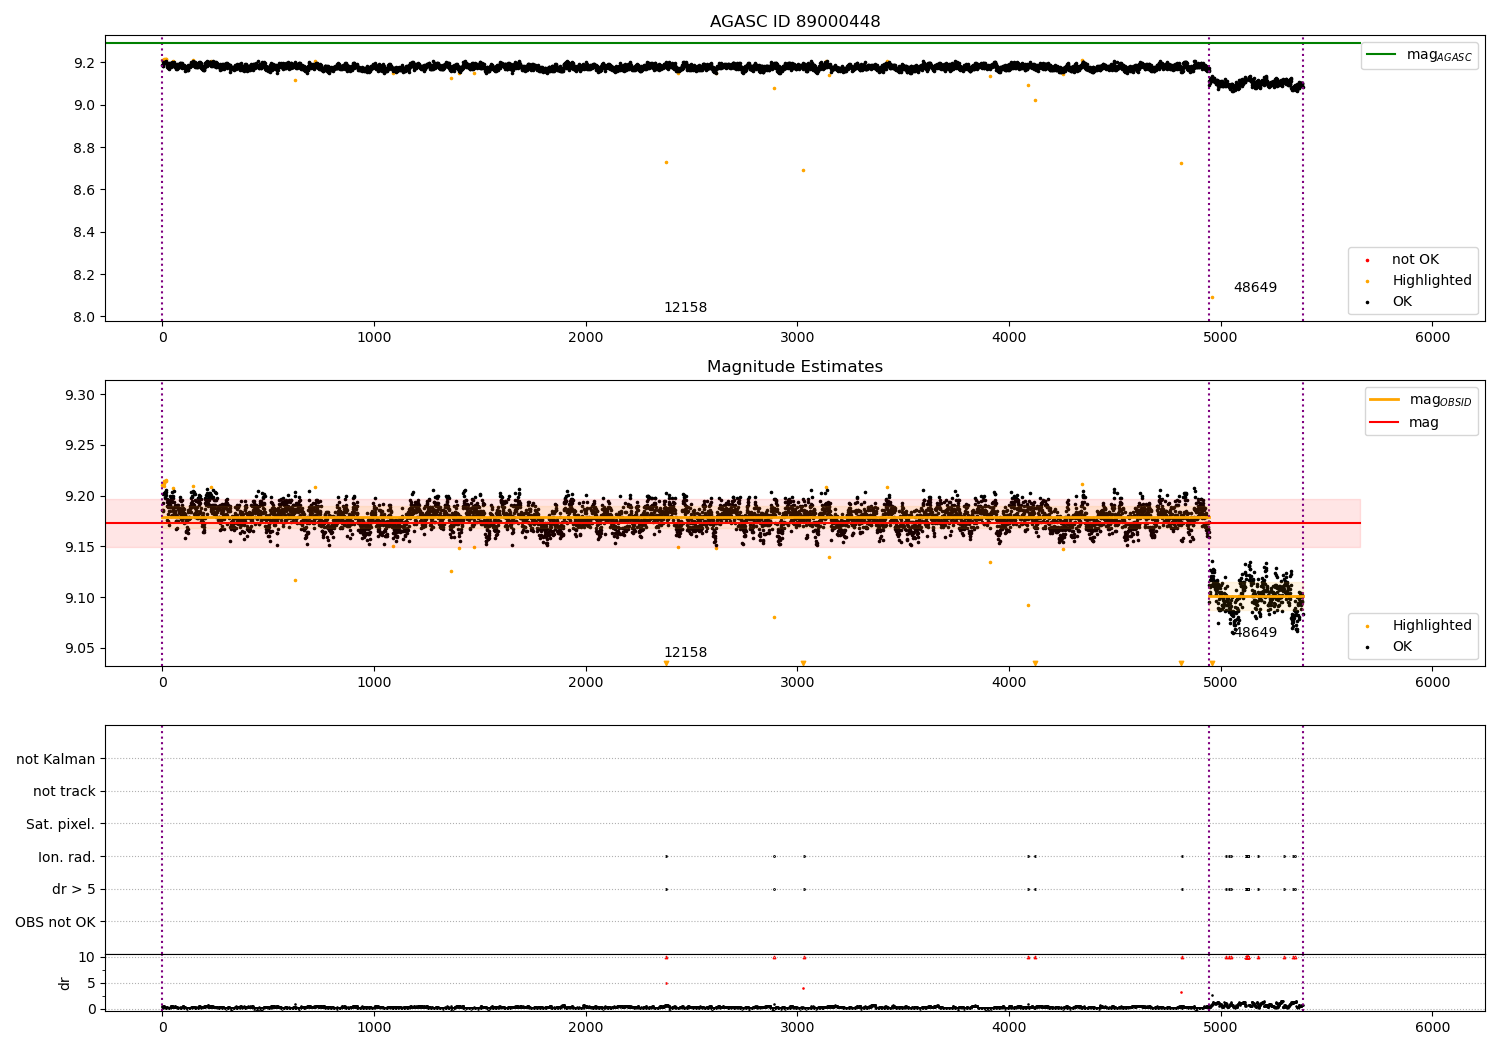Click y-axis tick '8.0' in top plot

tap(85, 318)
